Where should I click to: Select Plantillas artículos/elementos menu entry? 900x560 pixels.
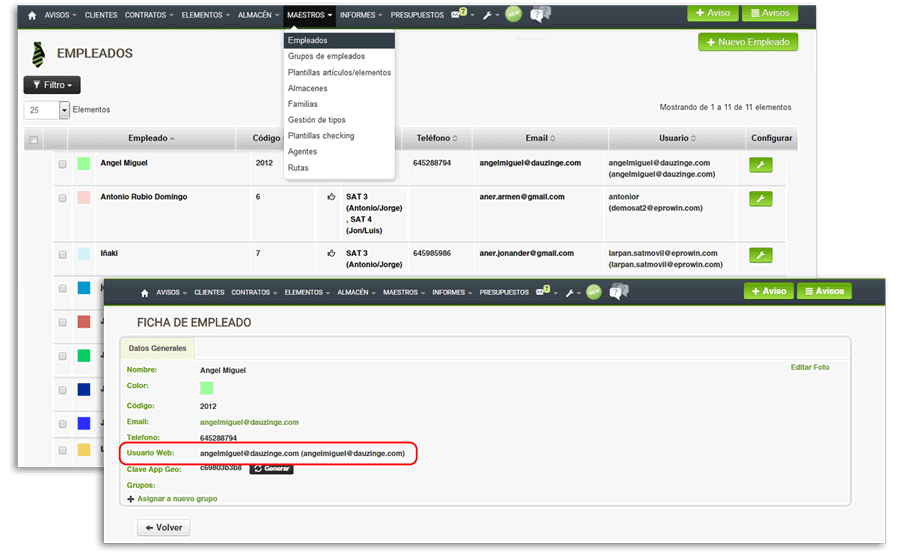339,72
